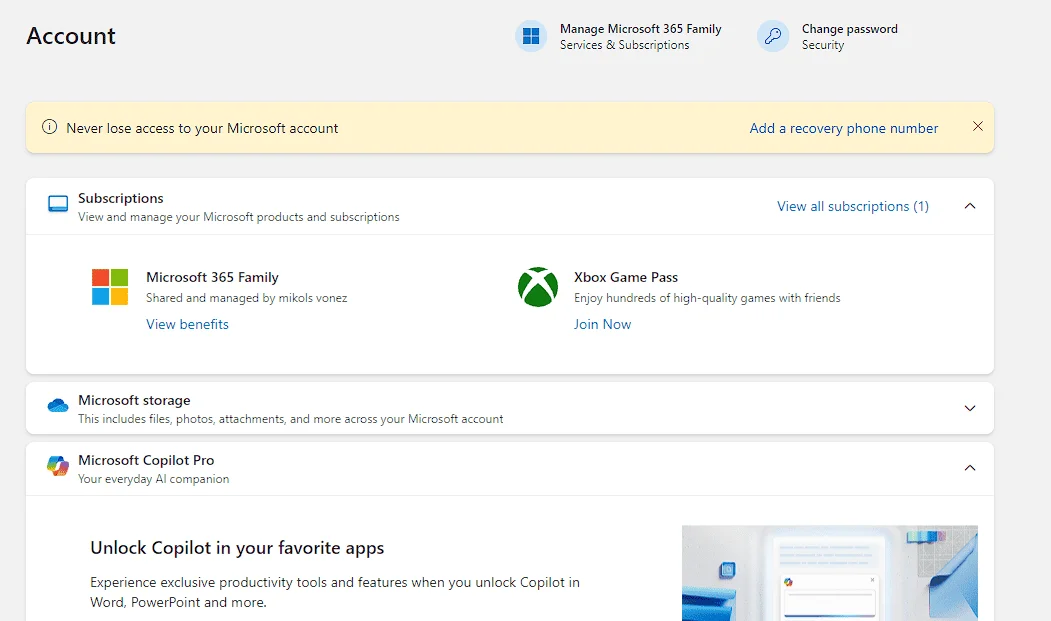Viewport: 1051px width, 621px height.
Task: Click Add a recovery phone number
Action: pyautogui.click(x=844, y=128)
